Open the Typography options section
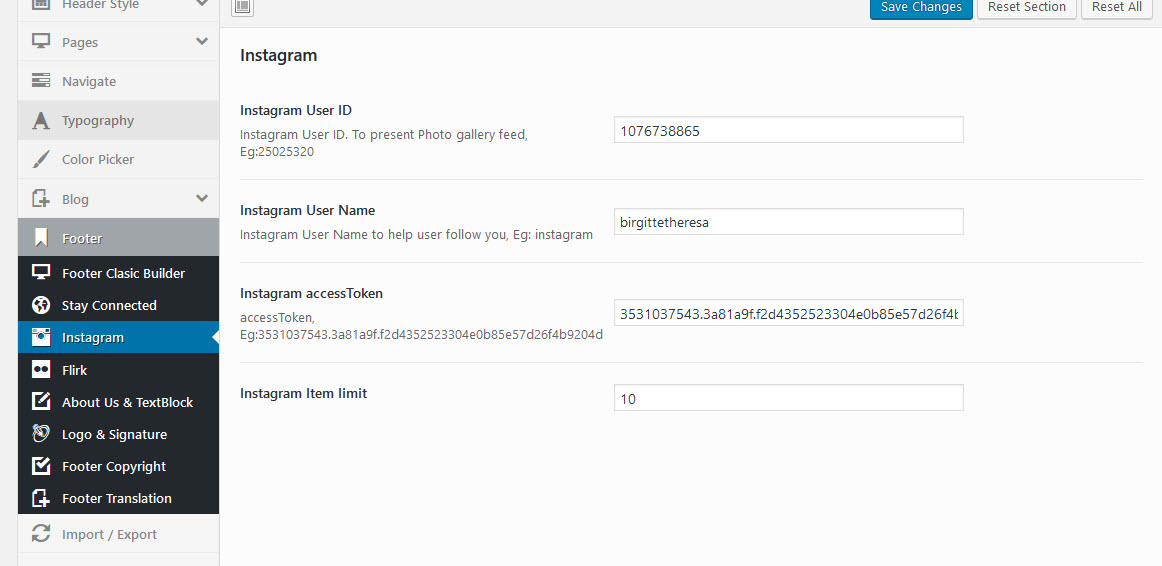The width and height of the screenshot is (1162, 566). click(x=119, y=120)
